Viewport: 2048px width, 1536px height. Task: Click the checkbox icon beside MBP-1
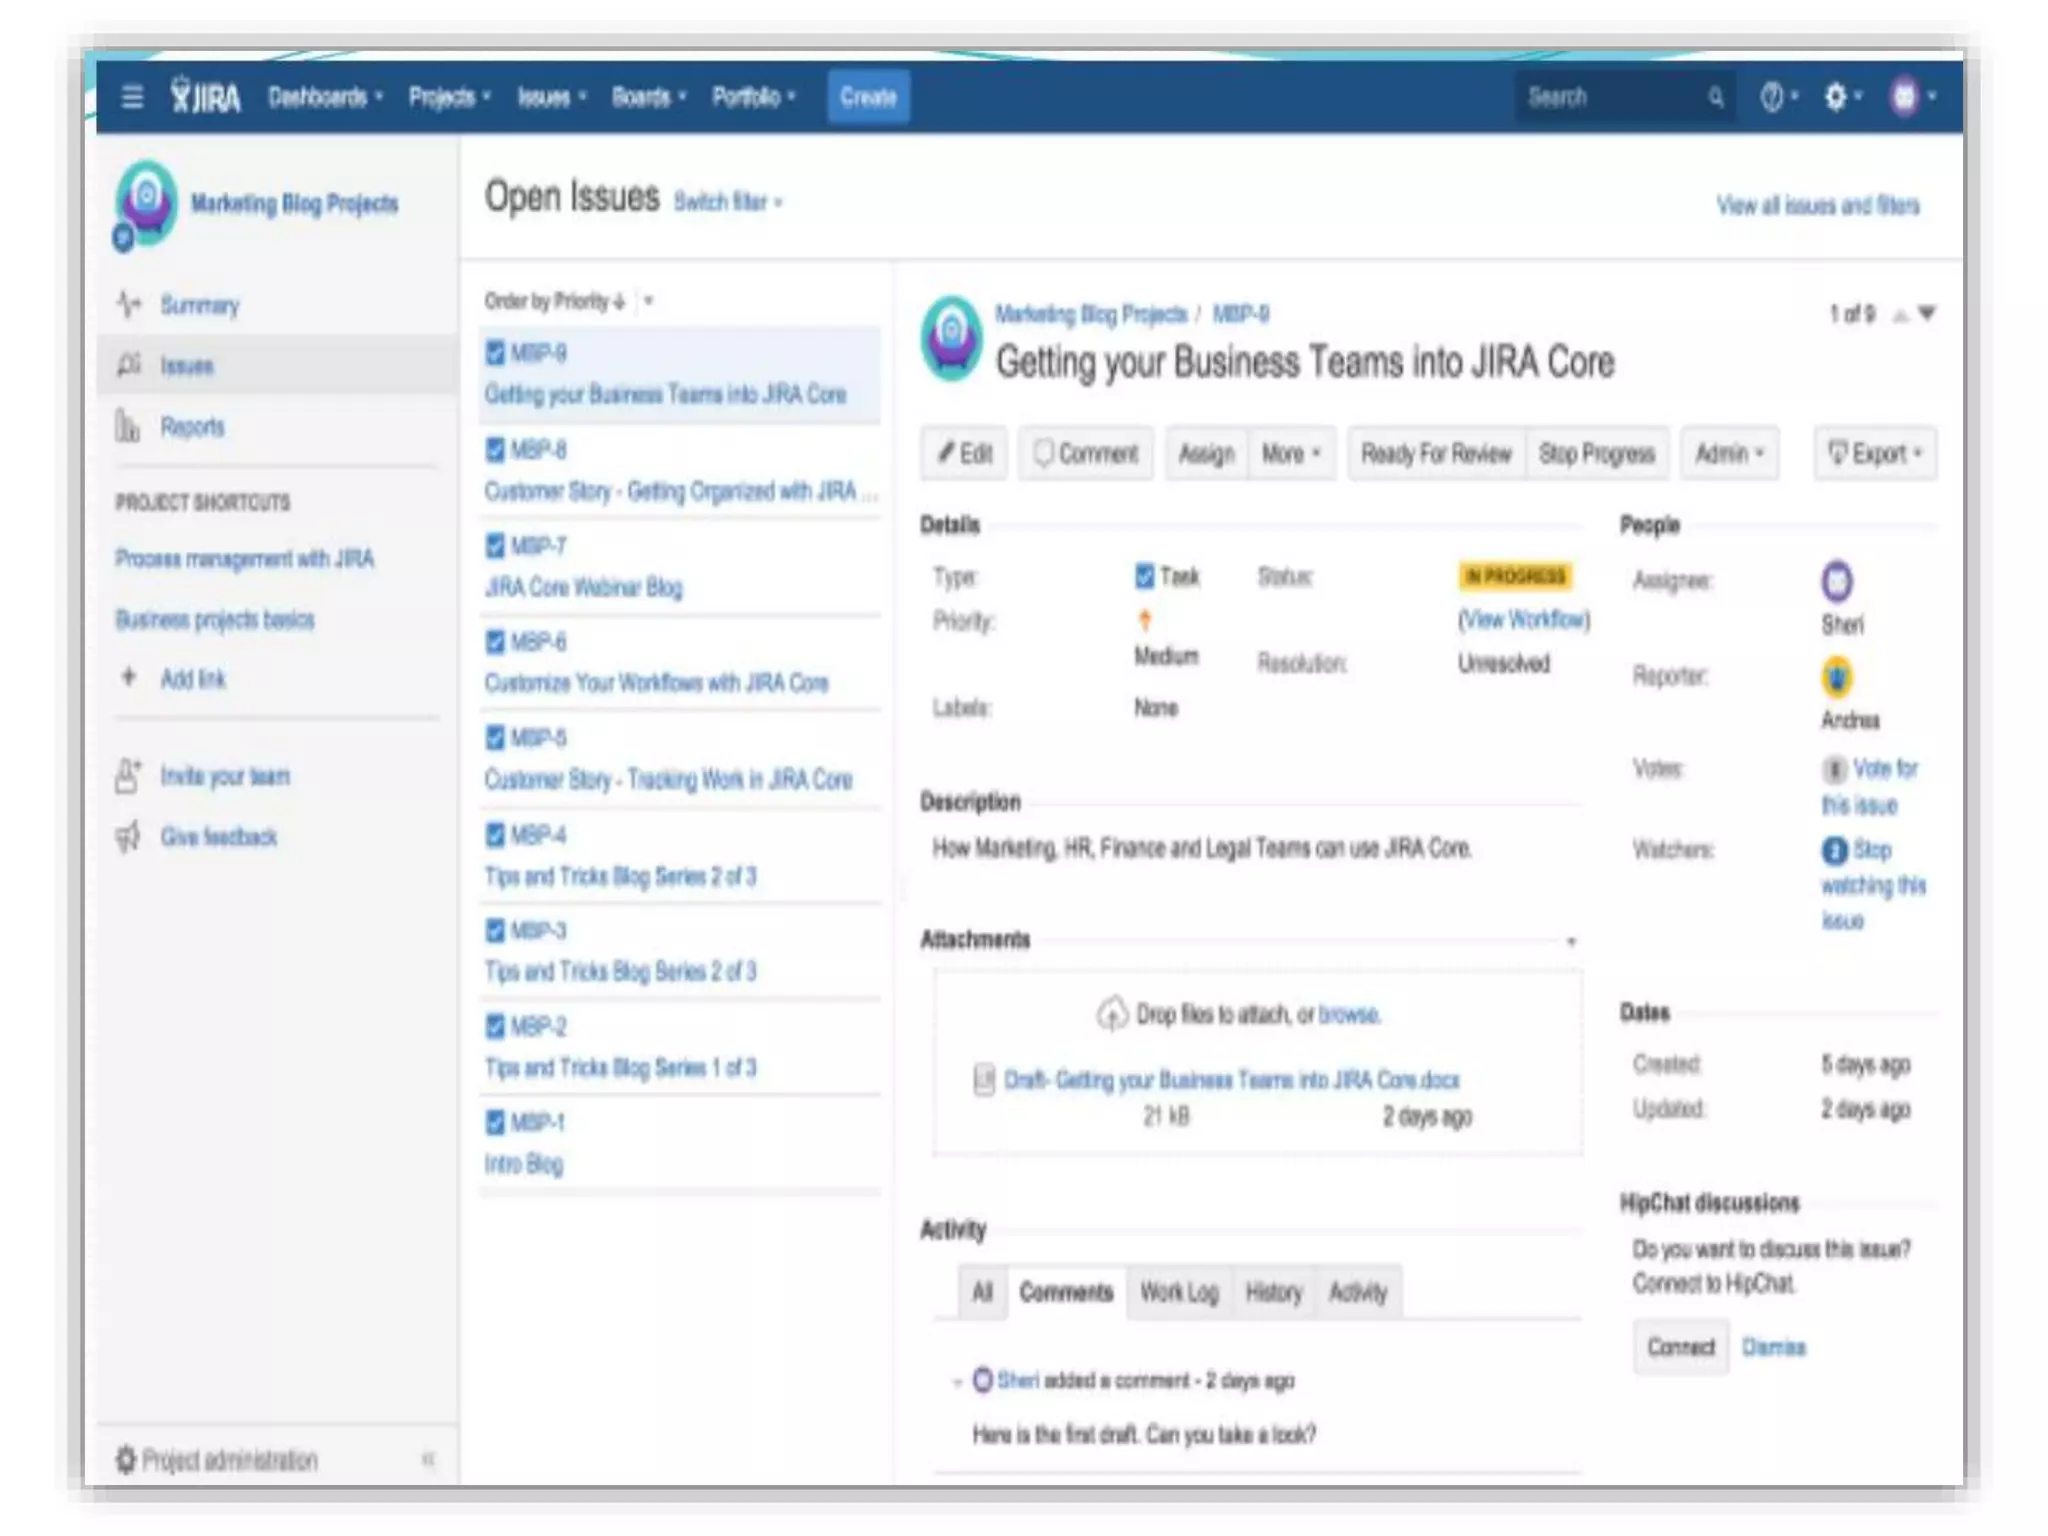click(495, 1122)
